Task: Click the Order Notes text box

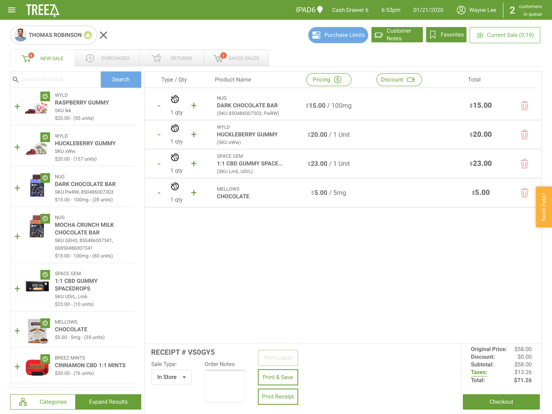Action: 225,386
